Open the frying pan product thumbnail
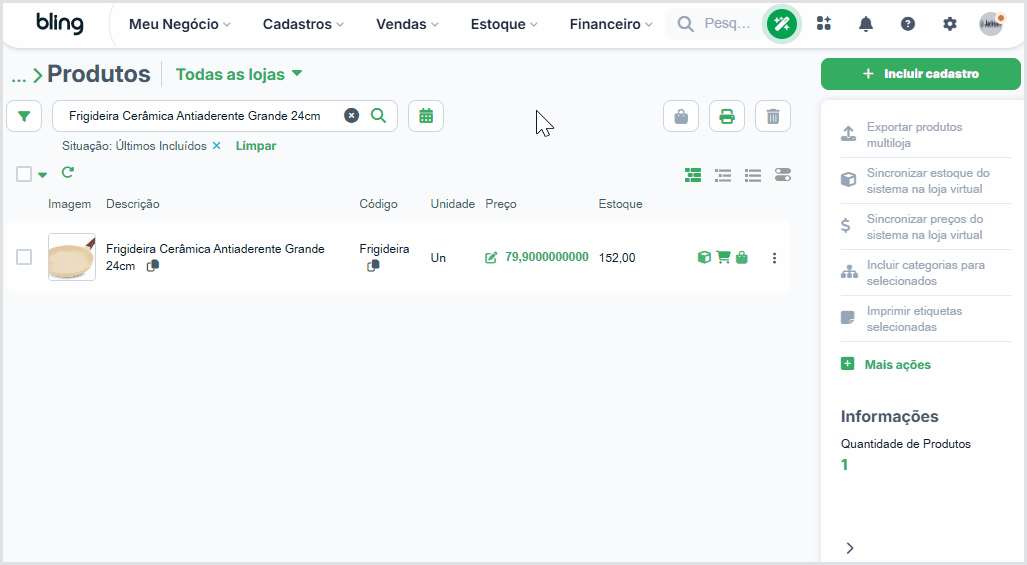This screenshot has height=565, width=1027. pos(72,257)
